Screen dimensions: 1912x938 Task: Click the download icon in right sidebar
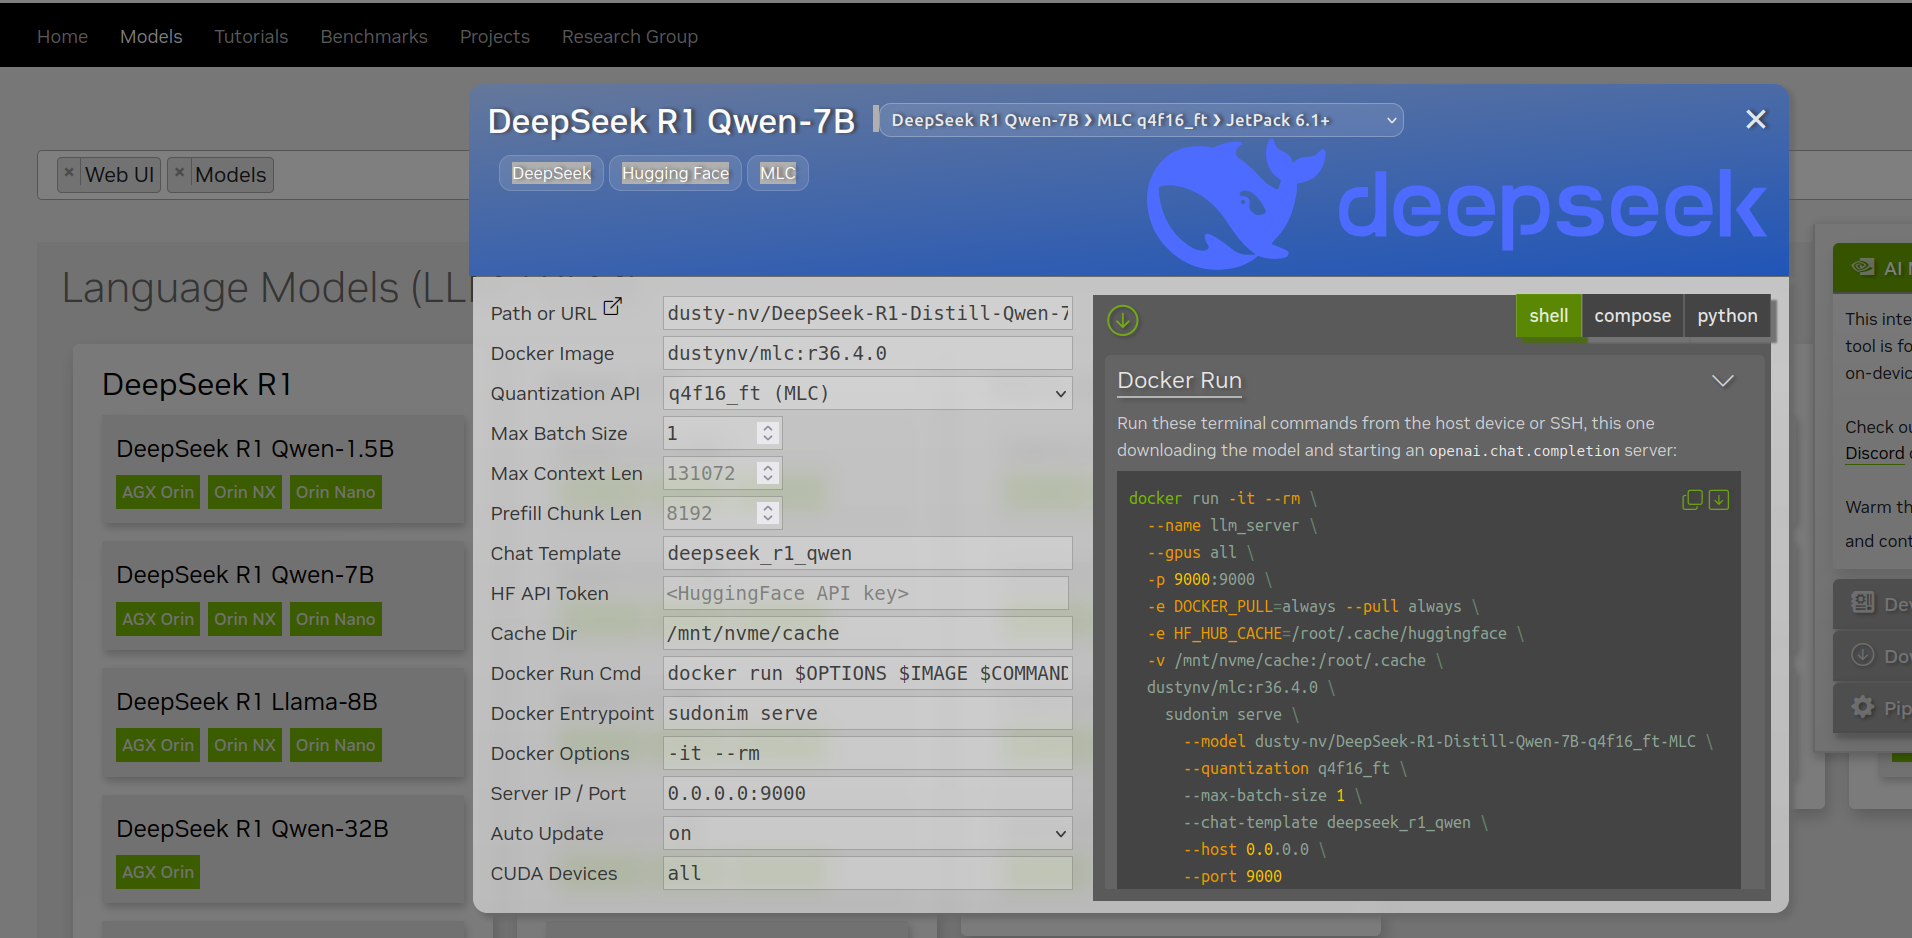(1862, 655)
